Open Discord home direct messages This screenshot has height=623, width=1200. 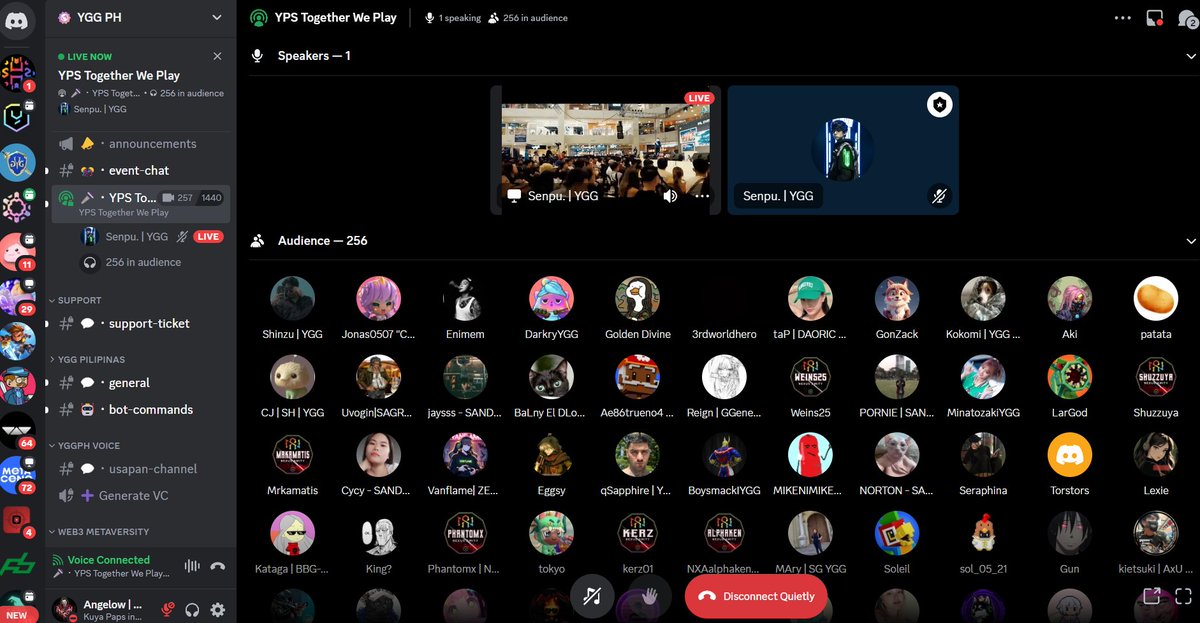click(x=18, y=19)
